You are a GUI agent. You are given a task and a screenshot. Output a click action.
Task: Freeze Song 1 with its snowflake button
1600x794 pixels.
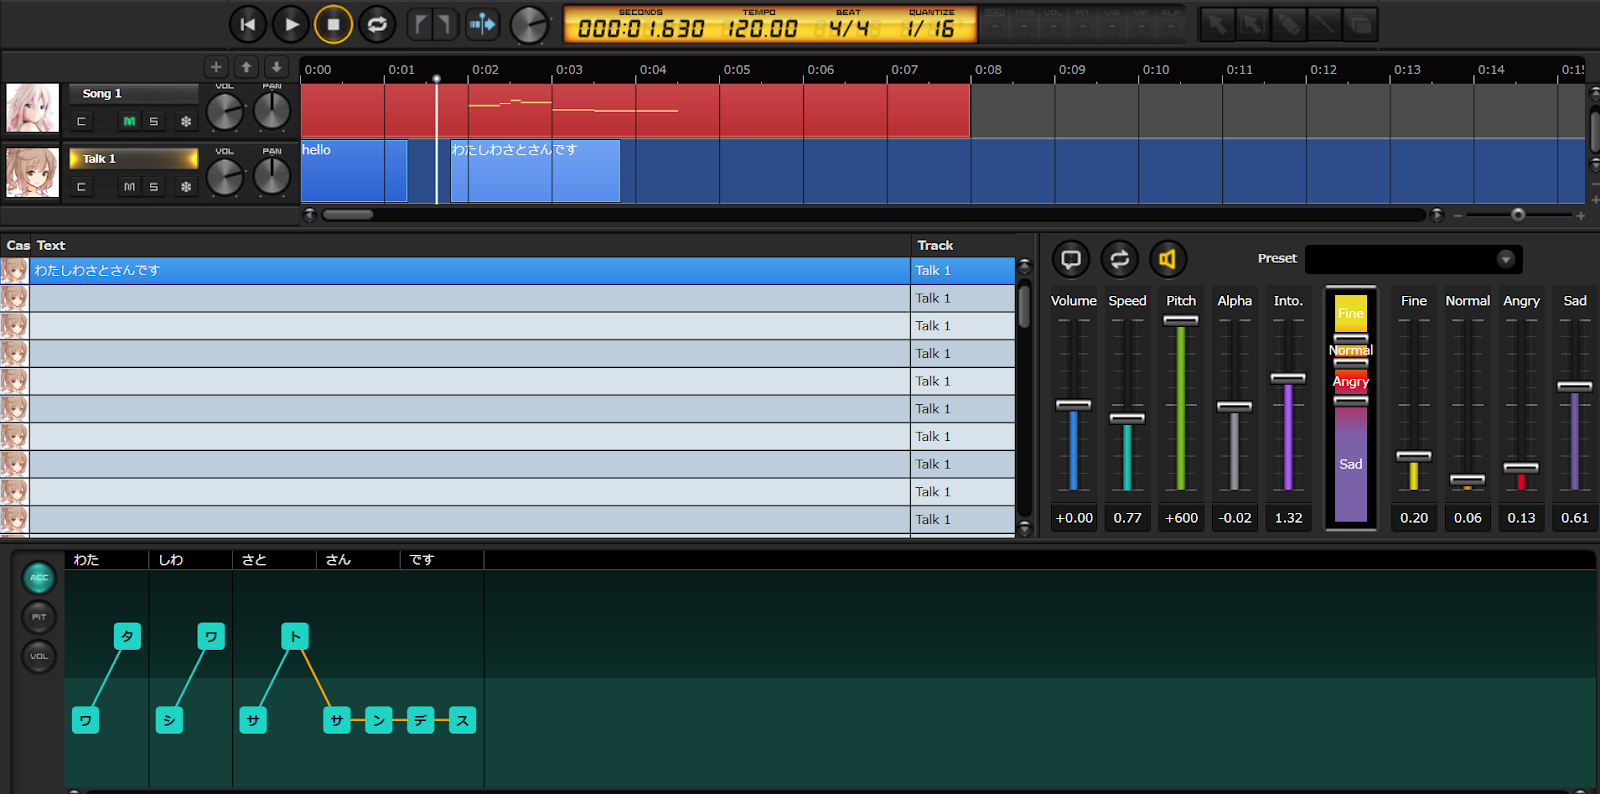click(x=185, y=122)
